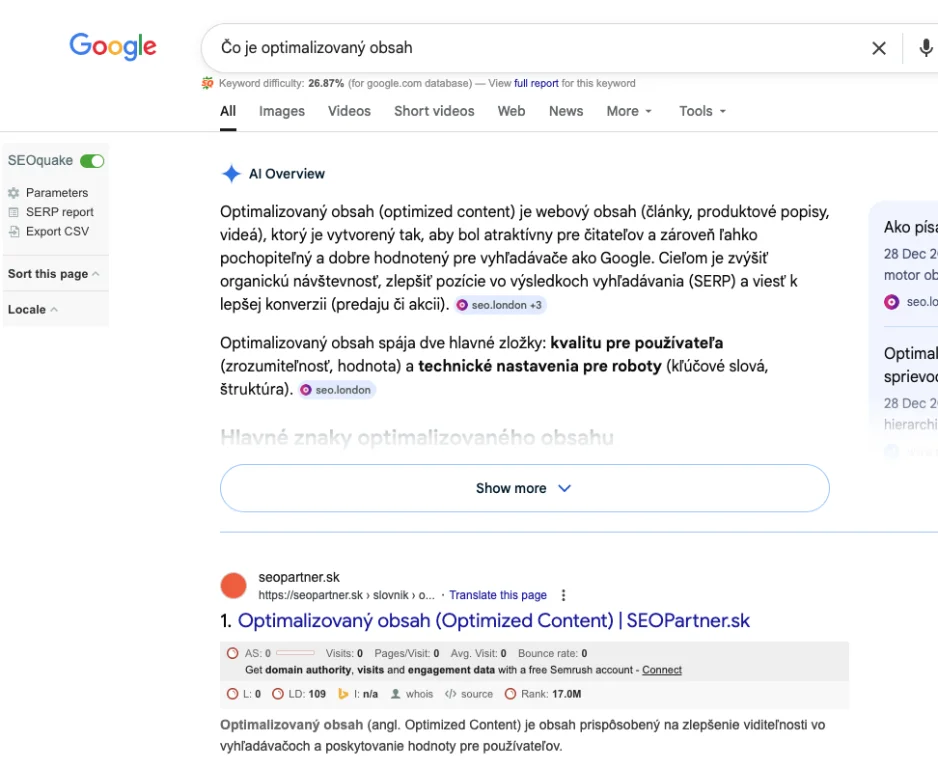Click the SERP report icon
The width and height of the screenshot is (938, 768).
(14, 212)
